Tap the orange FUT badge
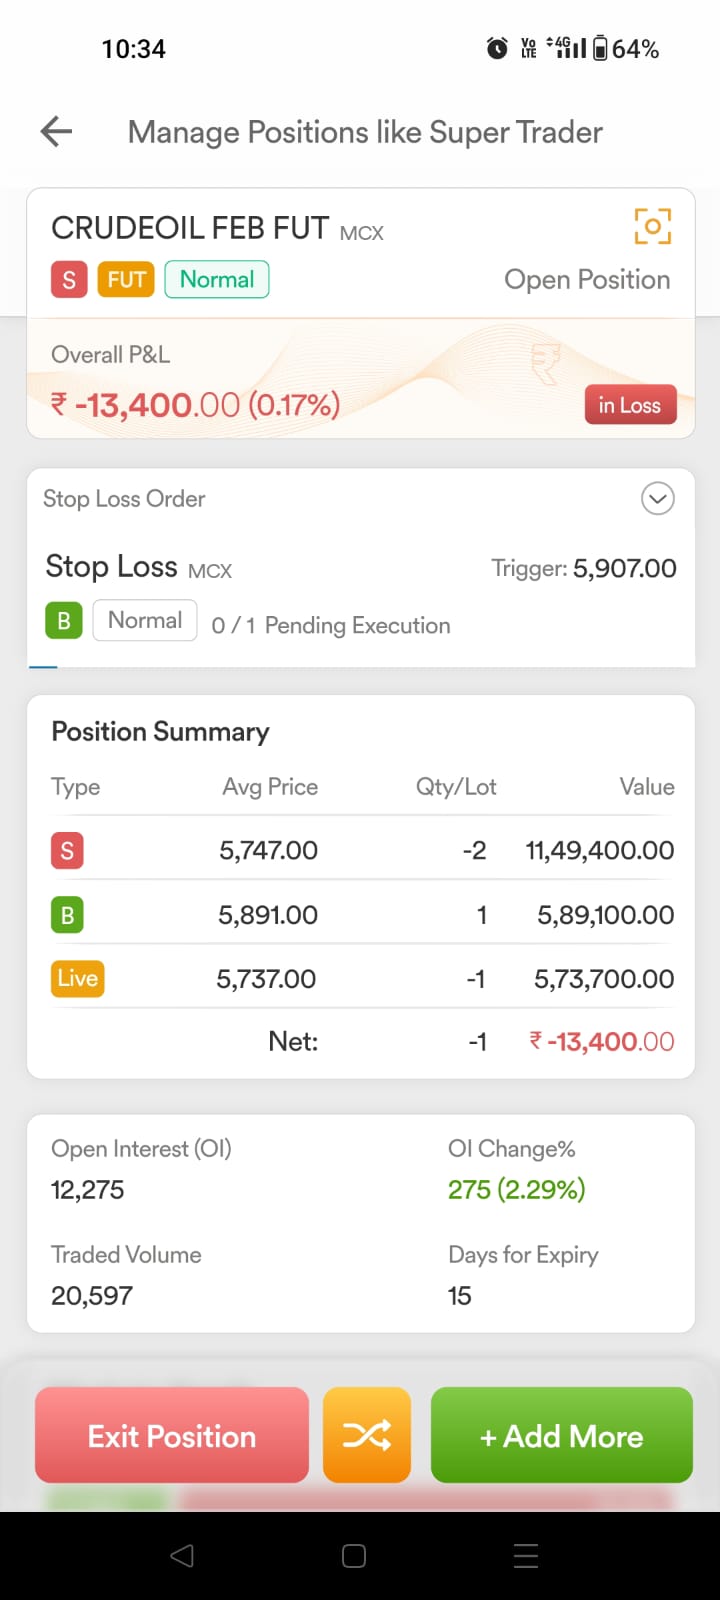720x1600 pixels. (127, 280)
